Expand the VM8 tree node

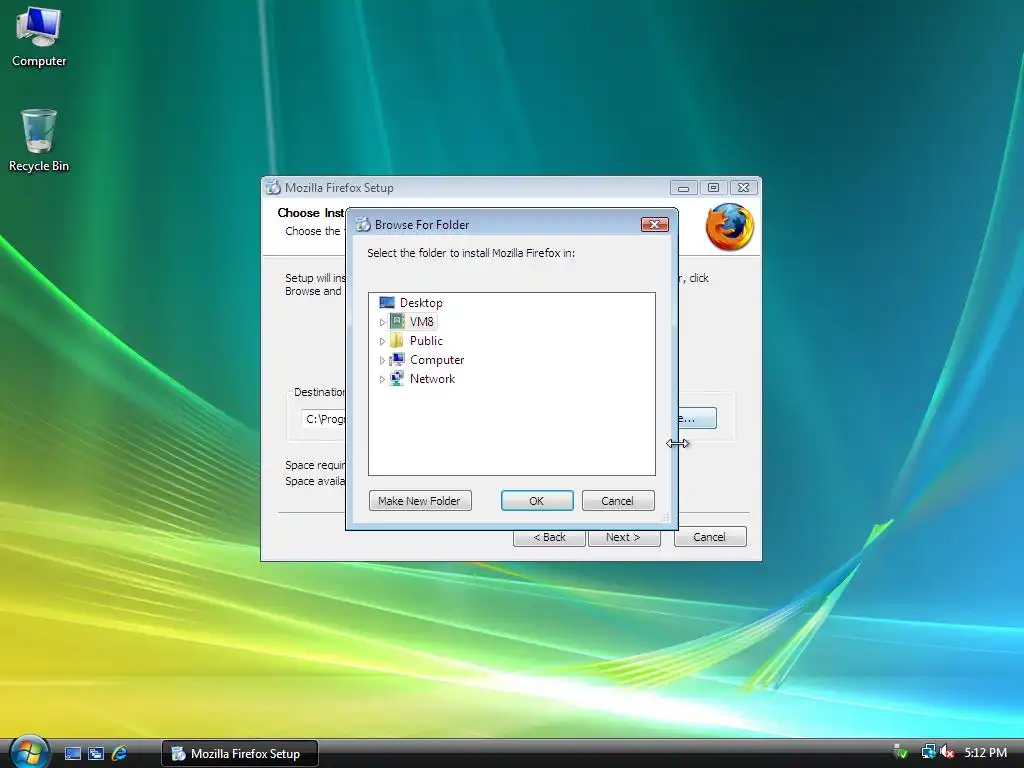click(x=382, y=322)
